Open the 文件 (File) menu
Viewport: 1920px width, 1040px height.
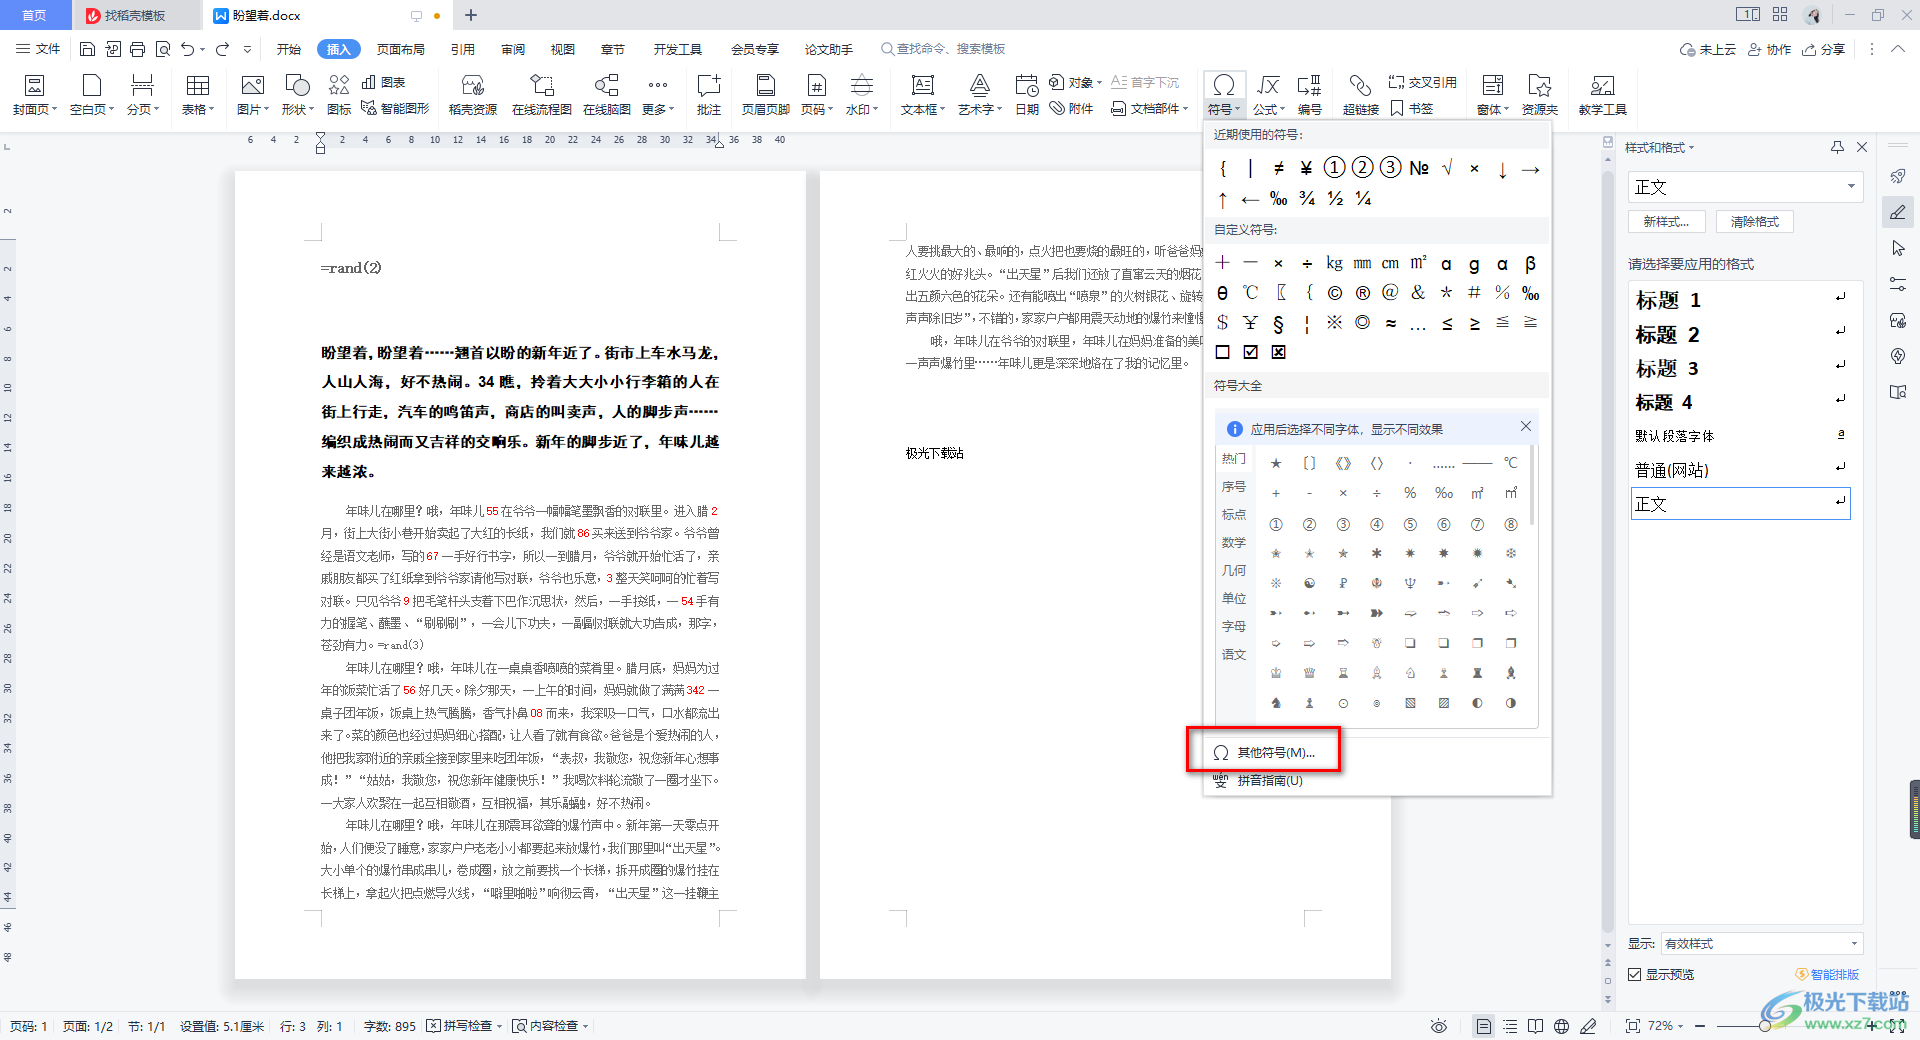38,49
